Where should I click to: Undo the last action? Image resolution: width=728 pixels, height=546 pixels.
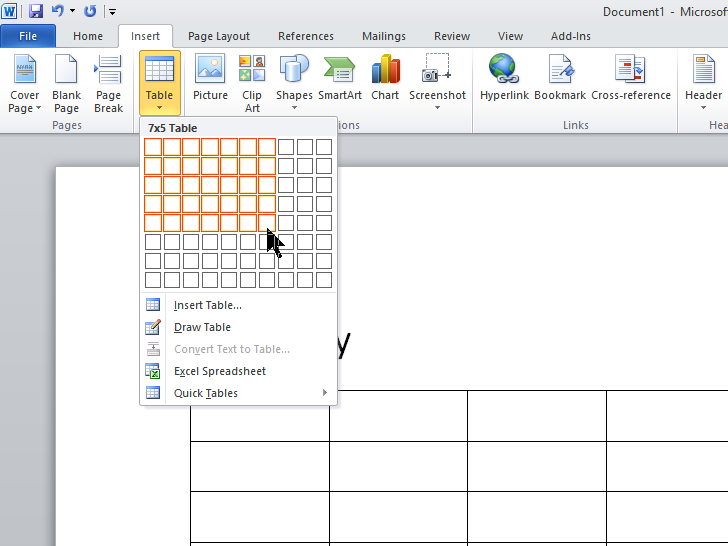[58, 11]
